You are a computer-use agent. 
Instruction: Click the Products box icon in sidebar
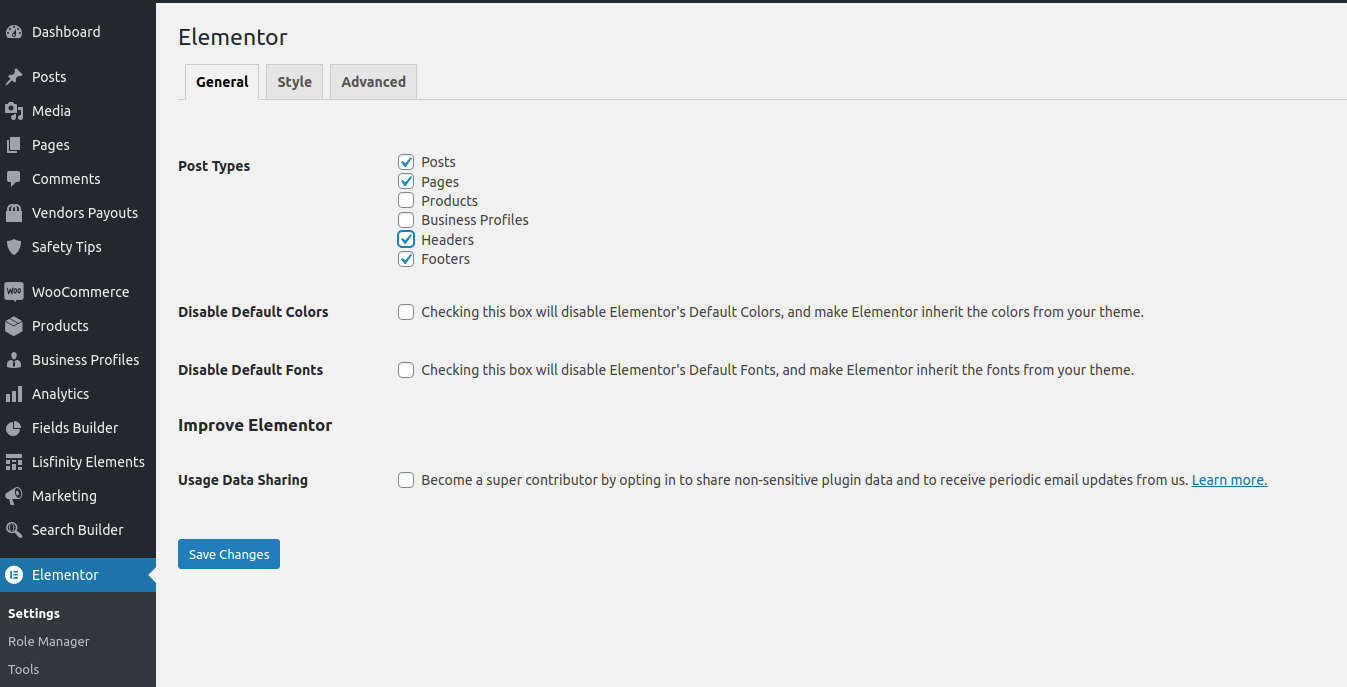pyautogui.click(x=14, y=326)
